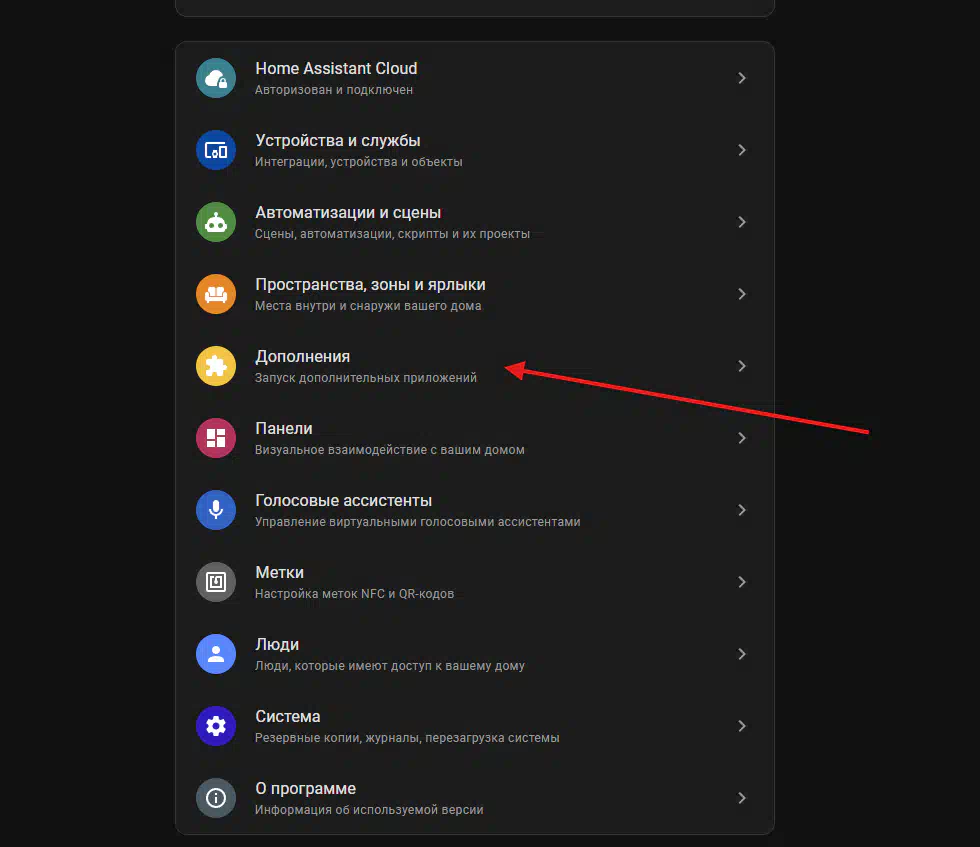Open chevron for Метки
The width and height of the screenshot is (980, 847).
[742, 582]
